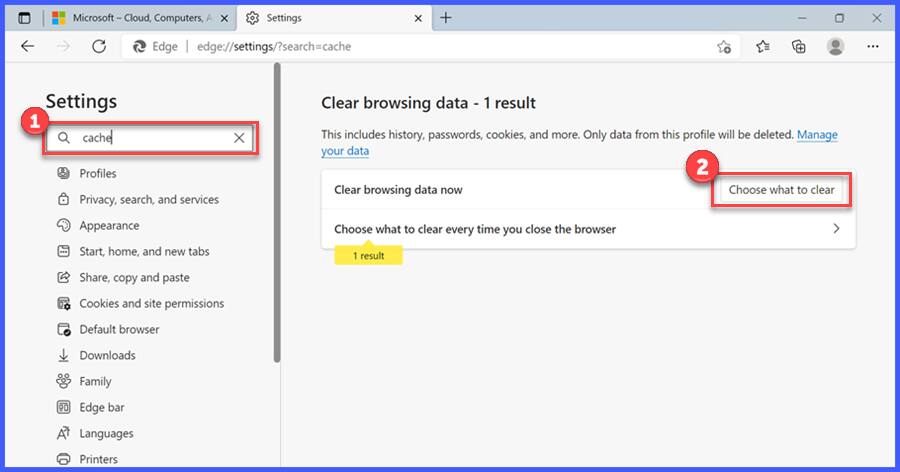Go to Cookies and site permissions

151,303
